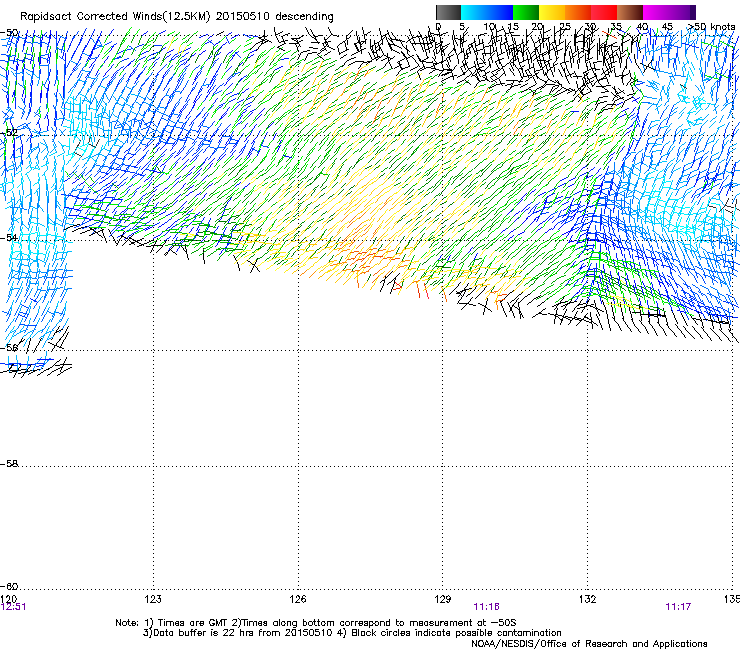The image size is (740, 650).
Task: Click the '-56' latitude axis label
Action: point(9,347)
